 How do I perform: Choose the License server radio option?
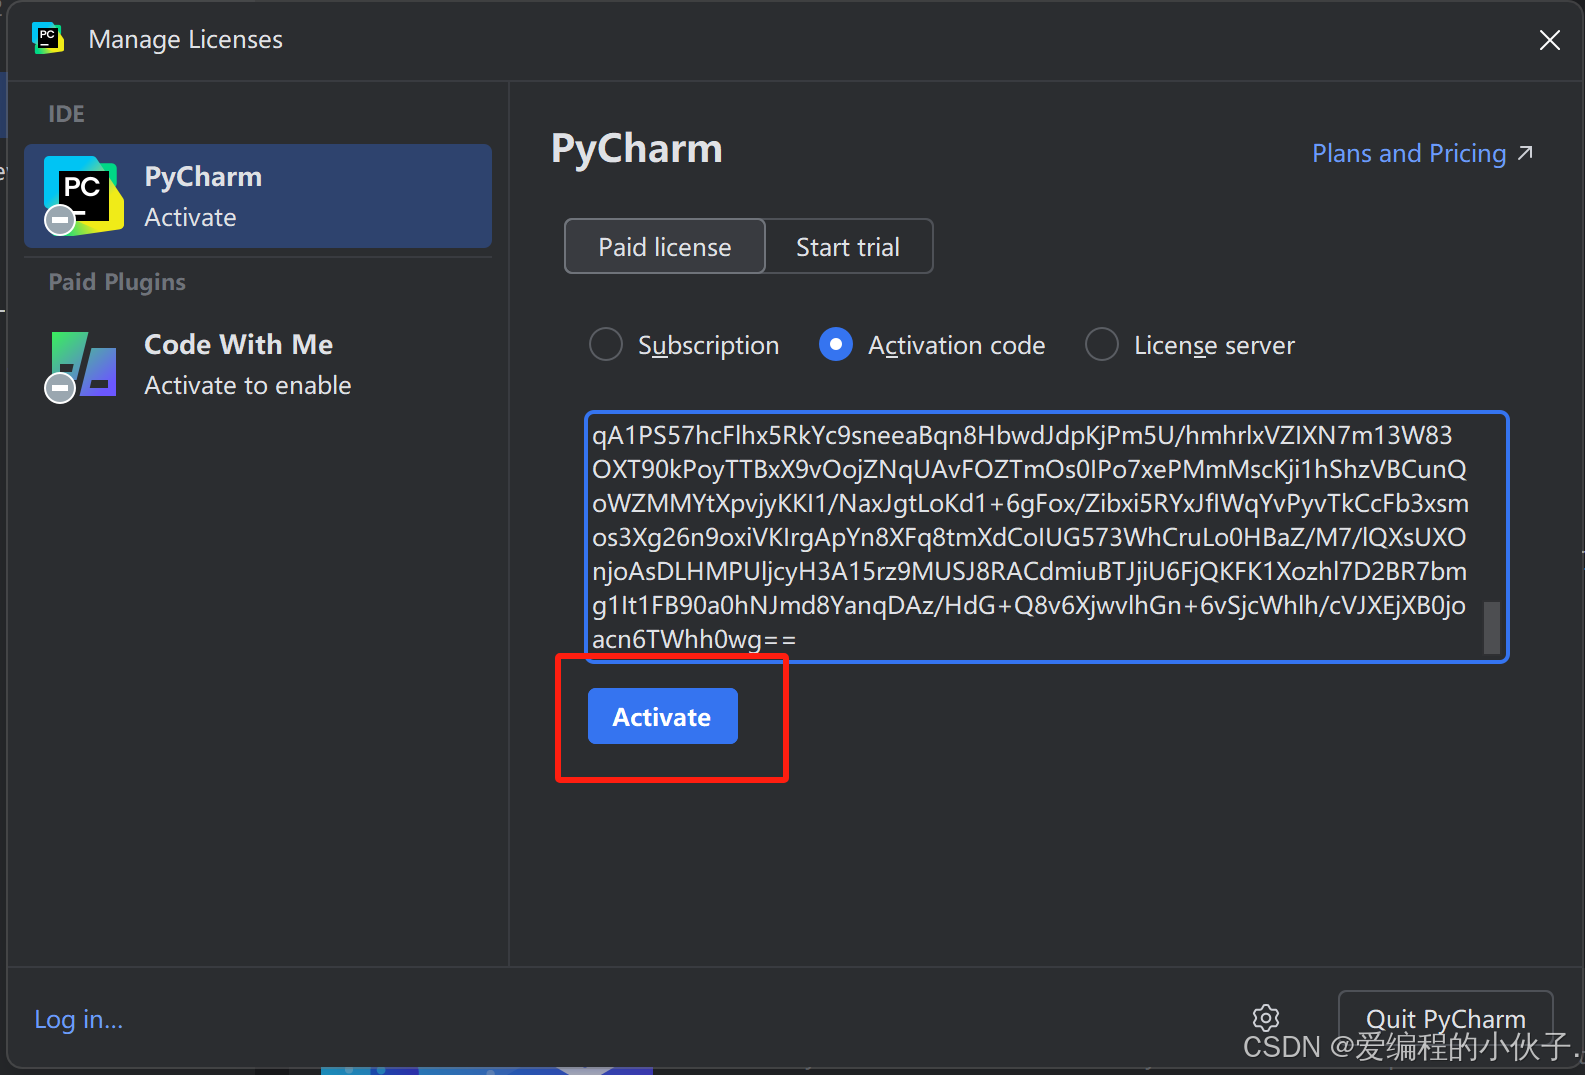click(1101, 345)
